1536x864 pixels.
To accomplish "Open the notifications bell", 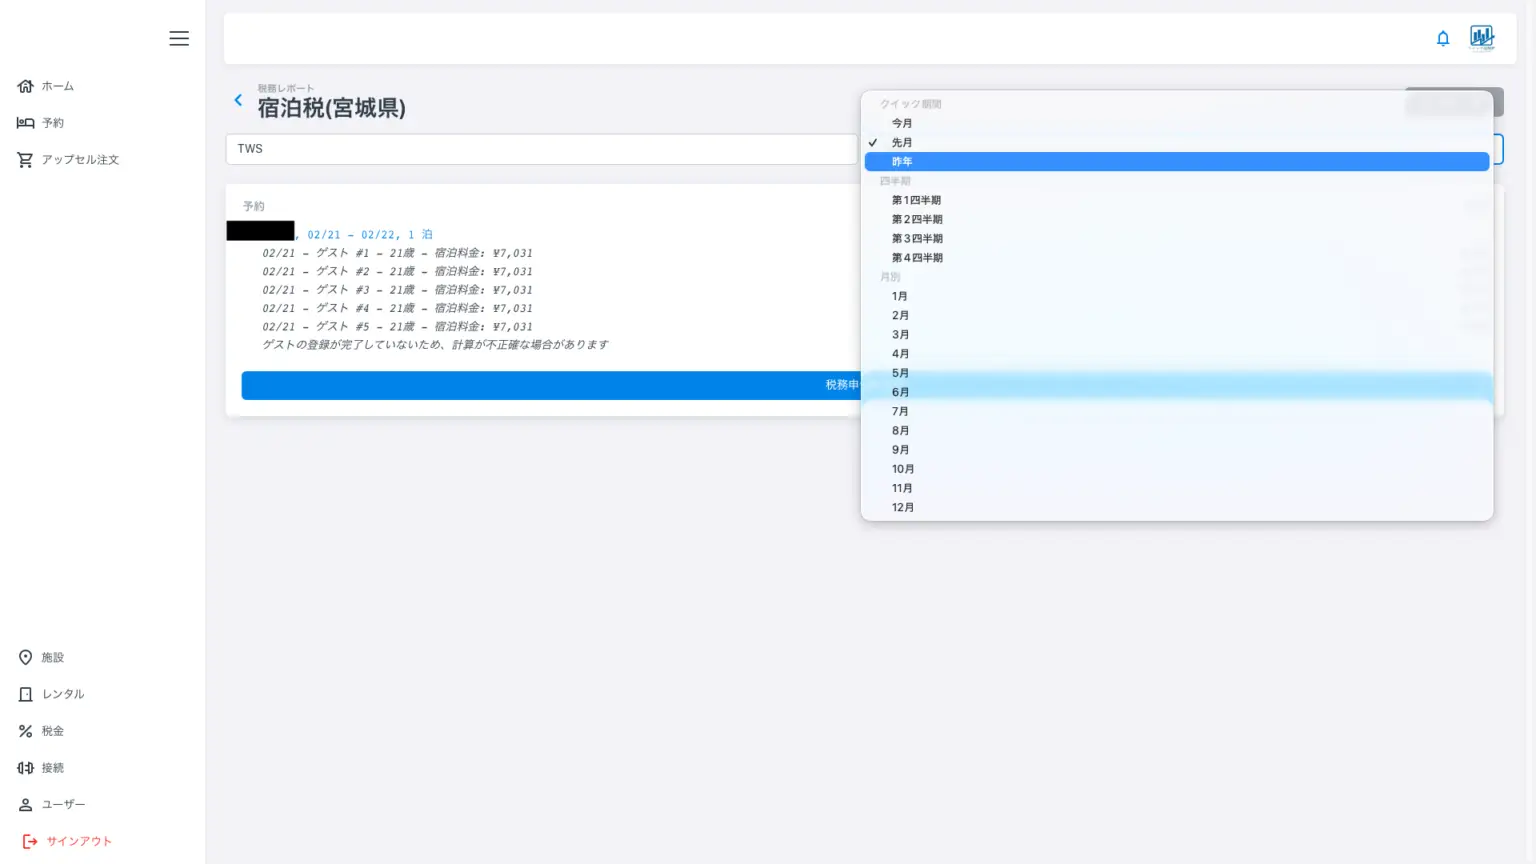I will point(1442,39).
